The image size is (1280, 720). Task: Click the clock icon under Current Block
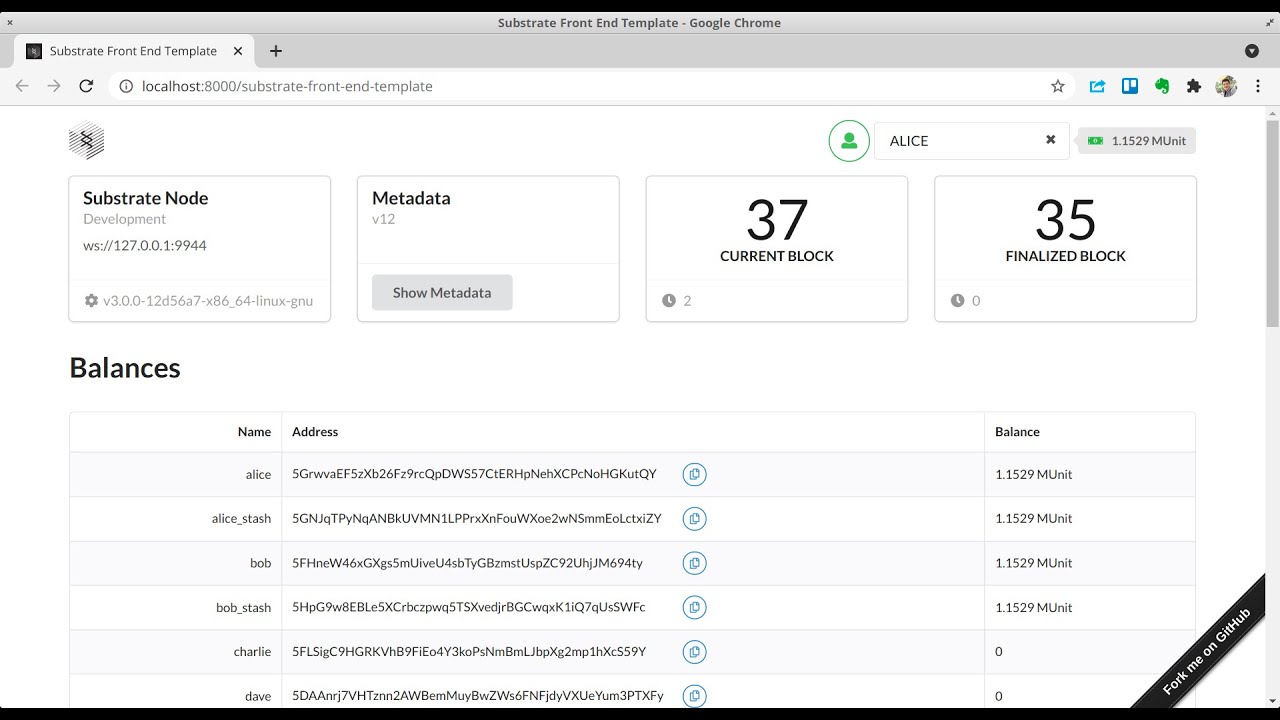point(669,301)
